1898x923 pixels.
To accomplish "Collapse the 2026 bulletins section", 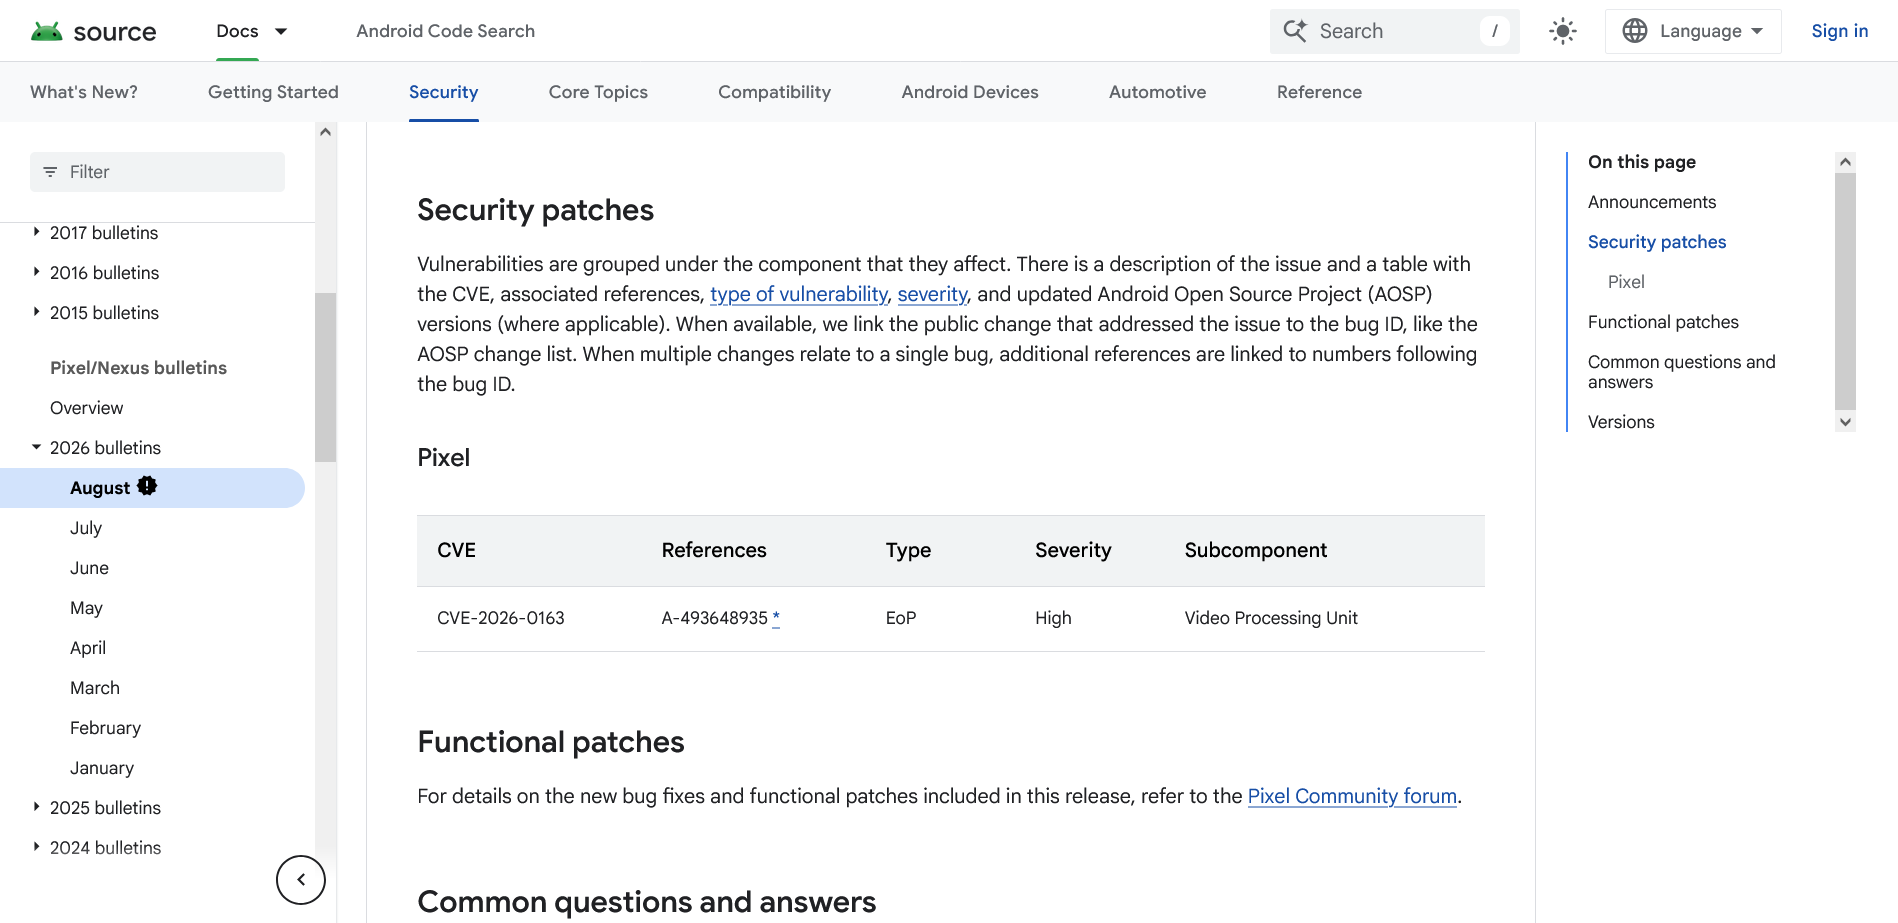I will coord(36,447).
